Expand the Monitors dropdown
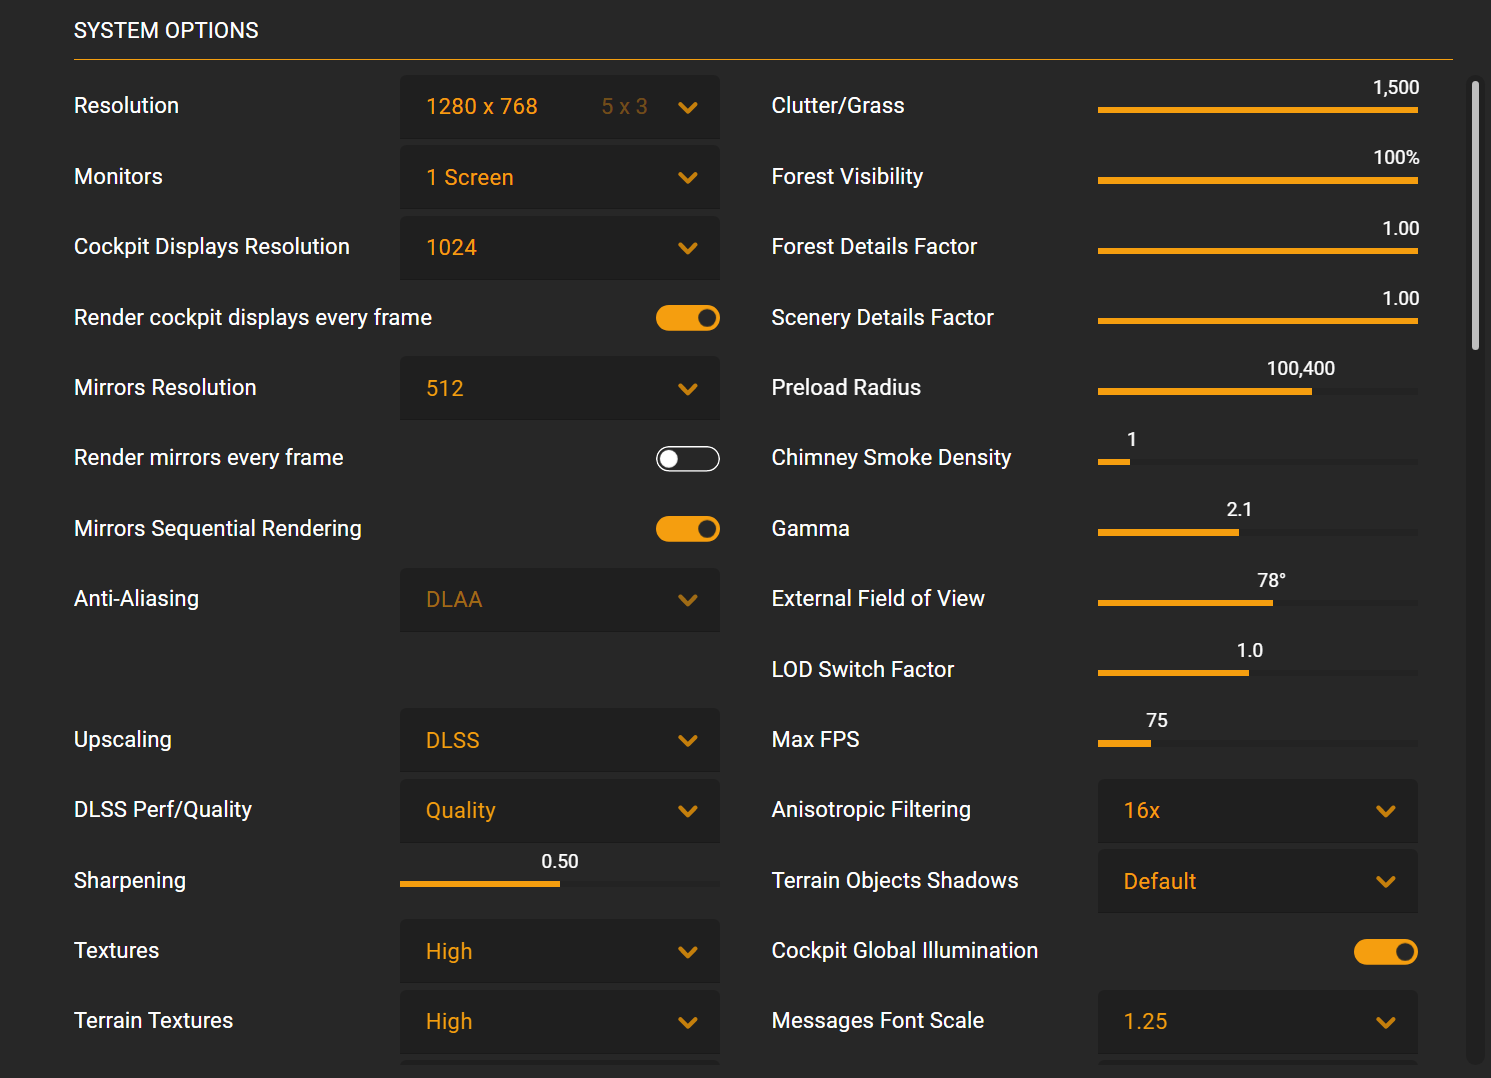1491x1078 pixels. [x=559, y=178]
